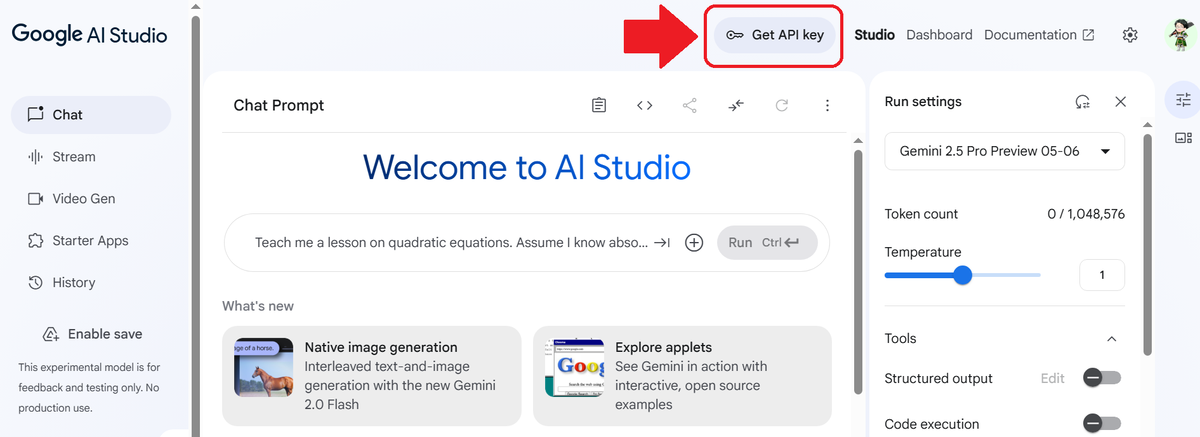Click the Welcome to AI Studio heading
1200x437 pixels.
click(x=527, y=167)
